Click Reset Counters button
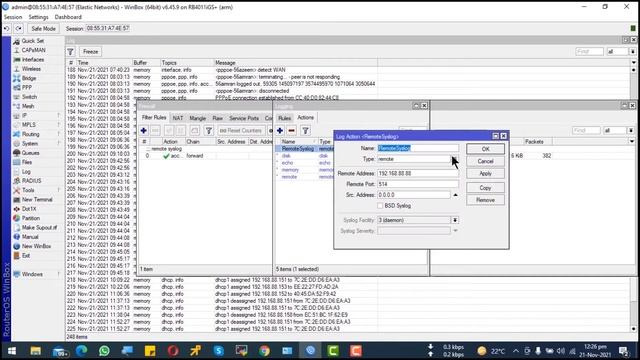Viewport: 640px width, 360px height. tap(241, 131)
